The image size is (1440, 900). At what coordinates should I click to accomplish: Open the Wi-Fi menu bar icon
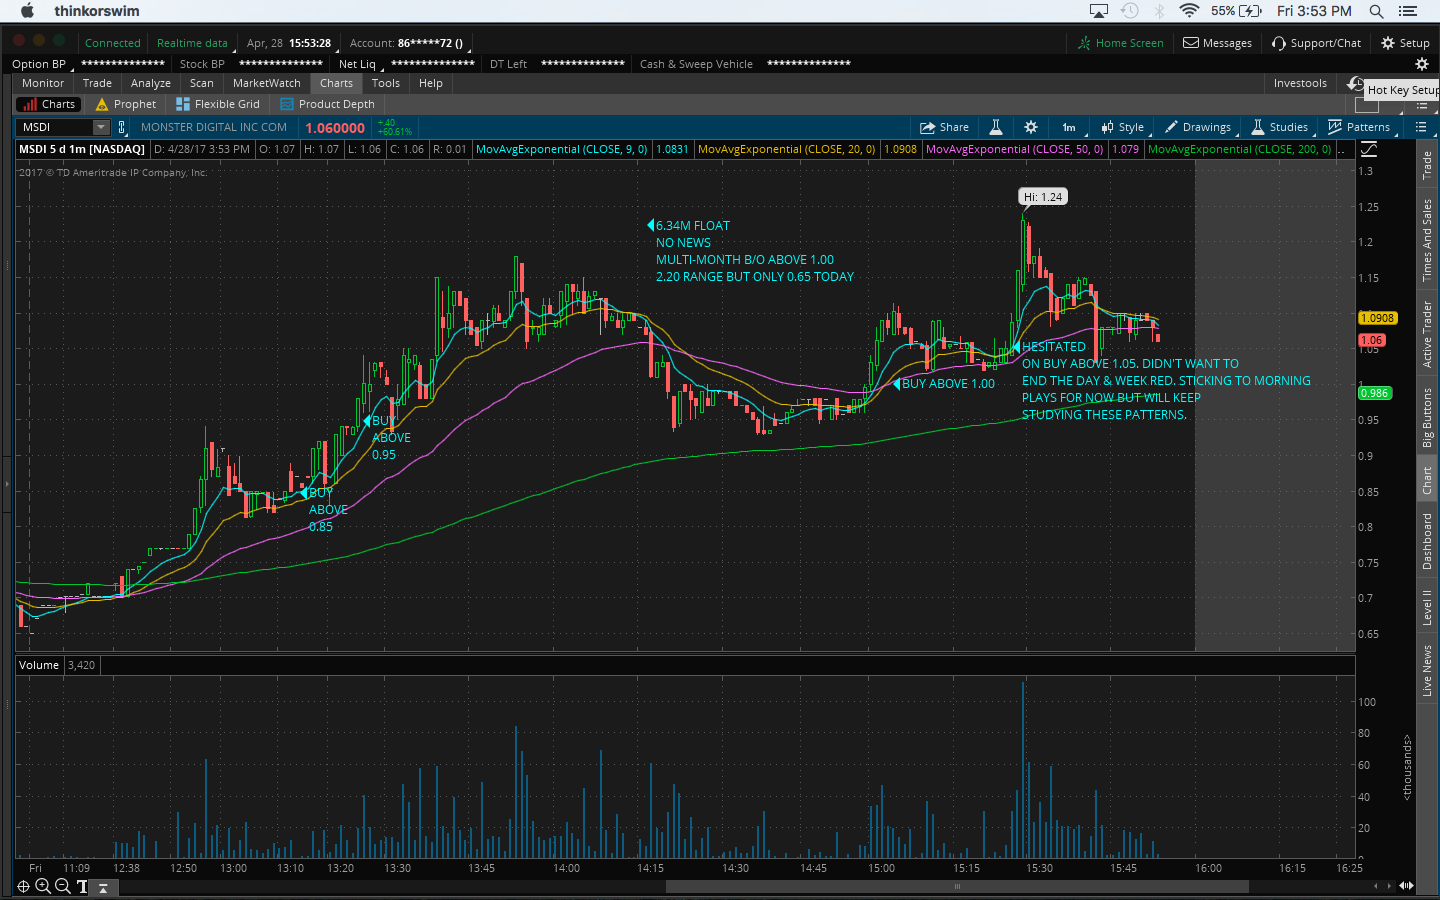click(x=1189, y=11)
